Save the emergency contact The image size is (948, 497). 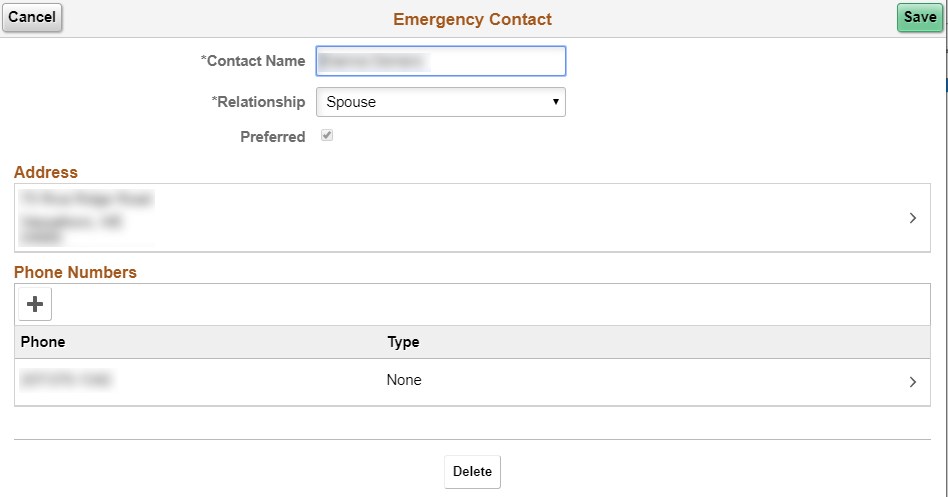(x=919, y=17)
